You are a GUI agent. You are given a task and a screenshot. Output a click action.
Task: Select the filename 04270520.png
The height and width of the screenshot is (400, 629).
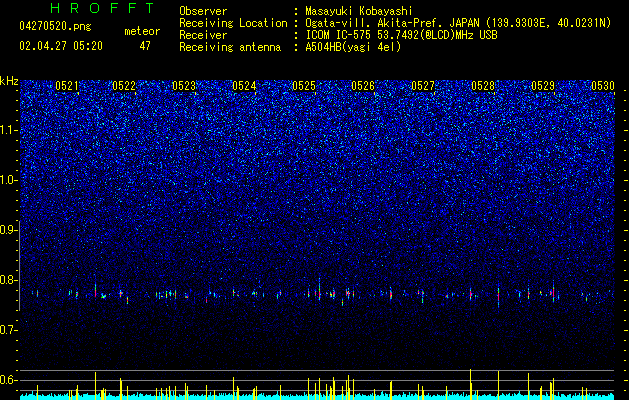click(55, 27)
